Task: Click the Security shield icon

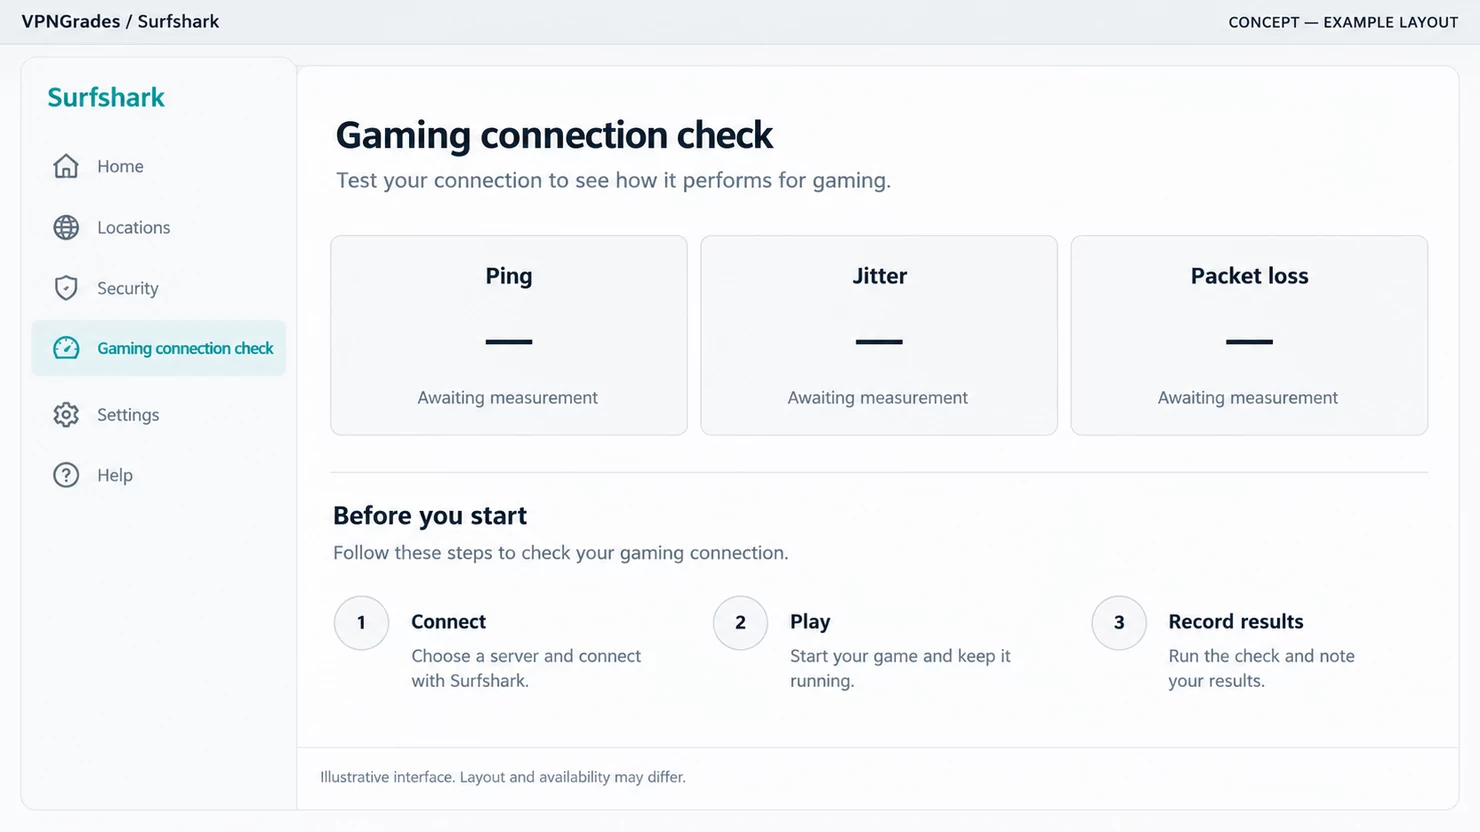Action: pos(66,288)
